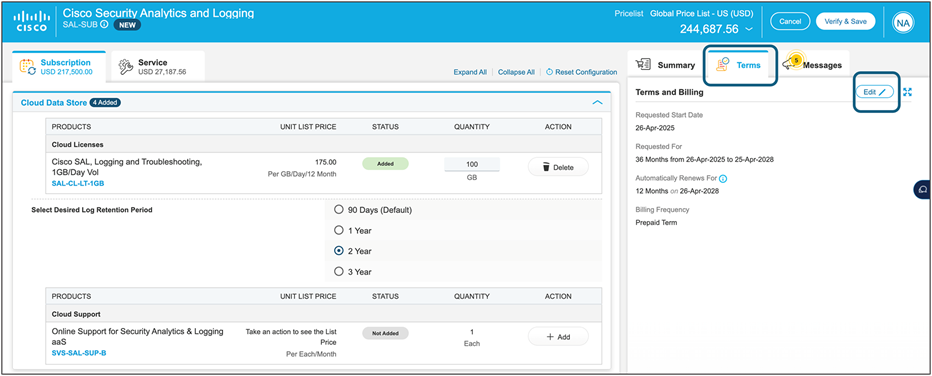Edit the Terms and Billing details

click(875, 92)
